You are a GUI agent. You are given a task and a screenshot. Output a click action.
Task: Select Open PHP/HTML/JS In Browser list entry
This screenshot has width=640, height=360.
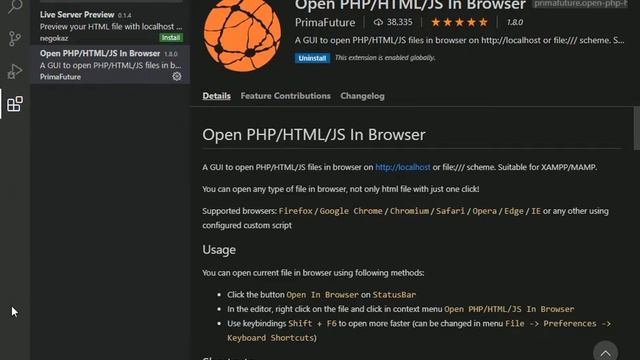[x=110, y=64]
